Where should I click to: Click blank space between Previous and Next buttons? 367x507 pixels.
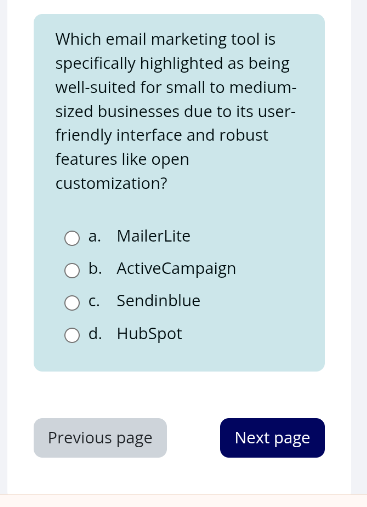coord(193,438)
